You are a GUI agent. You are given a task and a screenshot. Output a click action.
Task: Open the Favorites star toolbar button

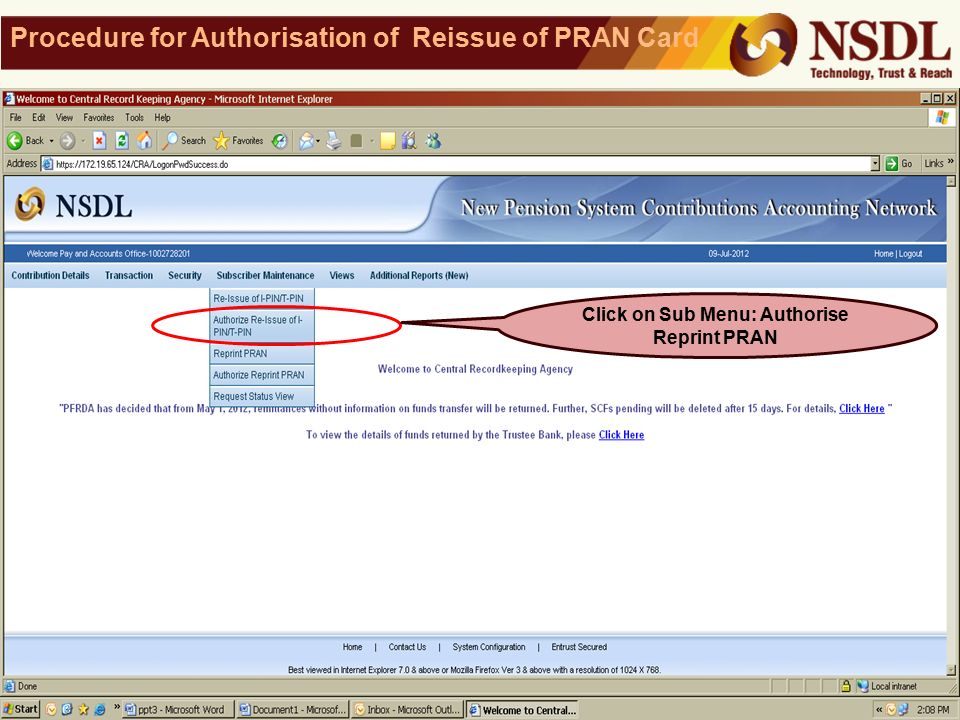(238, 141)
